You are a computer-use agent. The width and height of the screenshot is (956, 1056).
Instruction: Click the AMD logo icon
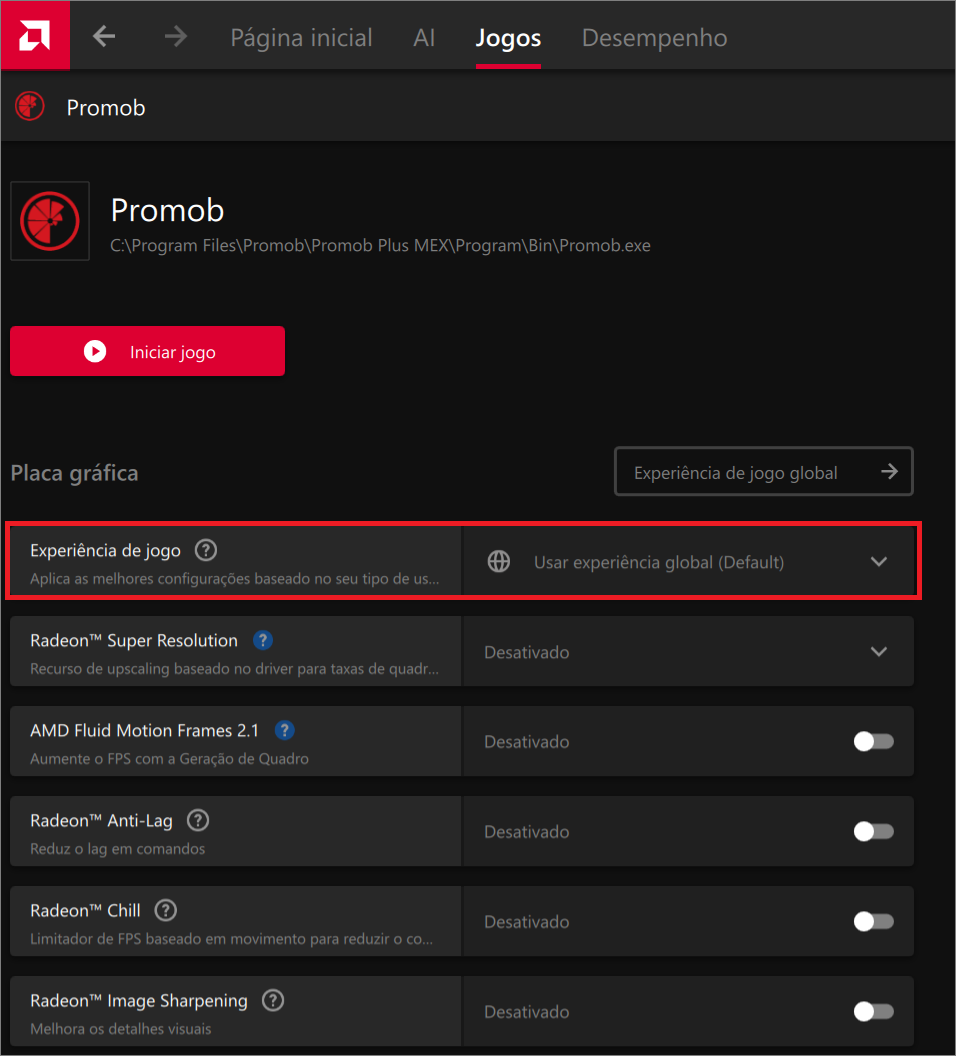35,35
